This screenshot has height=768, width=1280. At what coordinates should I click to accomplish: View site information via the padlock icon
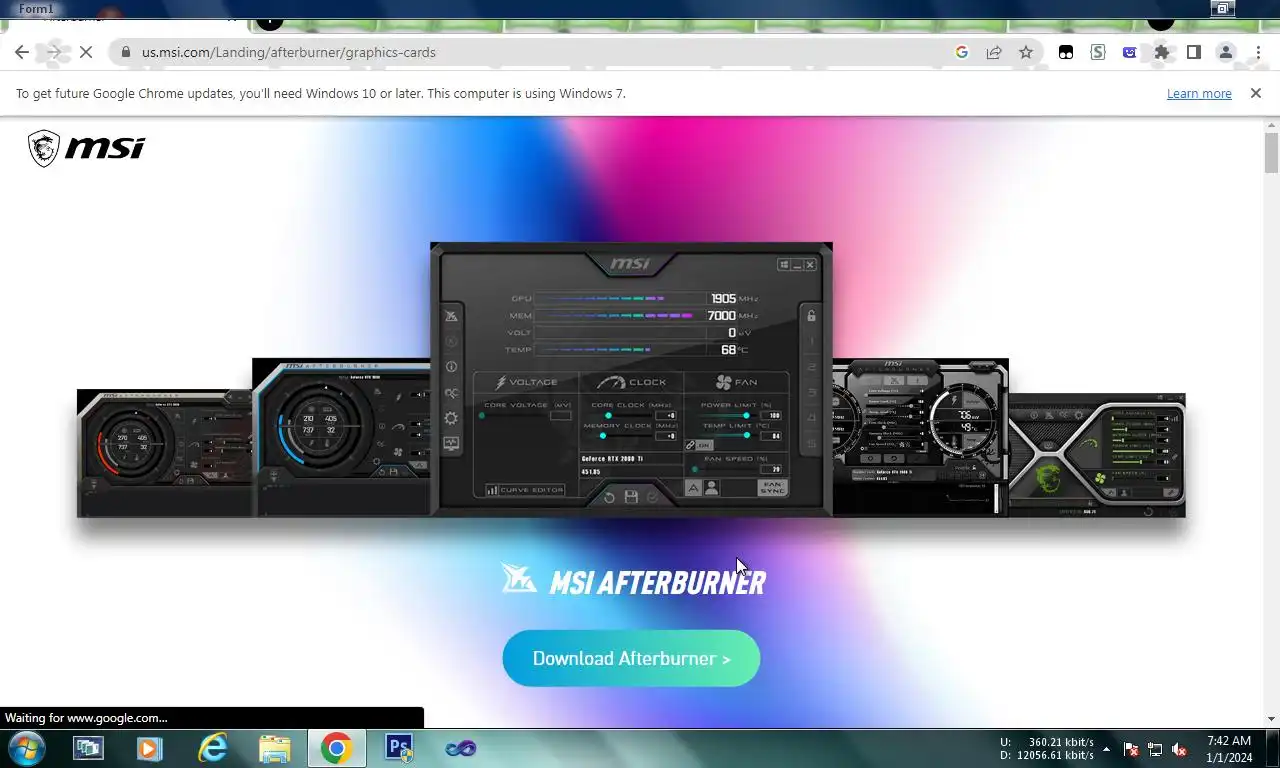pos(125,52)
